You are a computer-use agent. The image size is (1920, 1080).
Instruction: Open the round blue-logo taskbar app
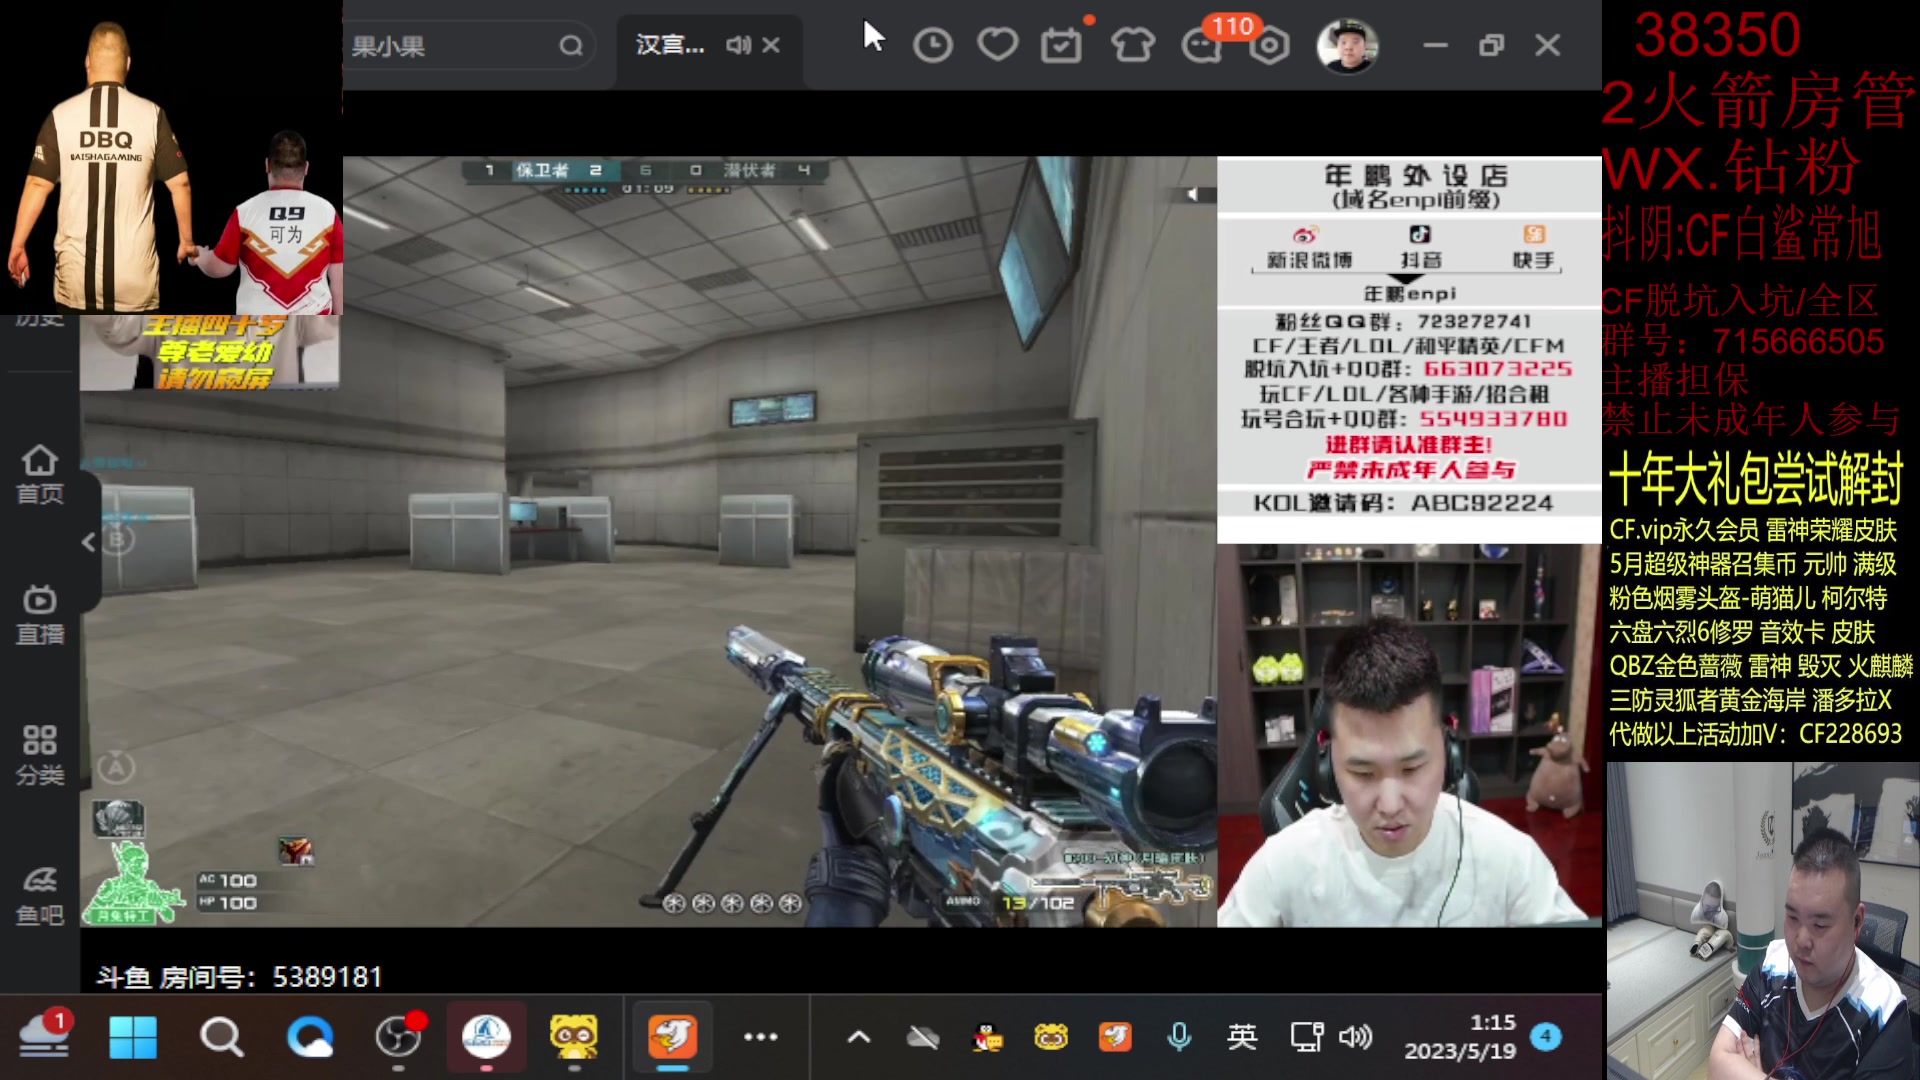point(486,1037)
